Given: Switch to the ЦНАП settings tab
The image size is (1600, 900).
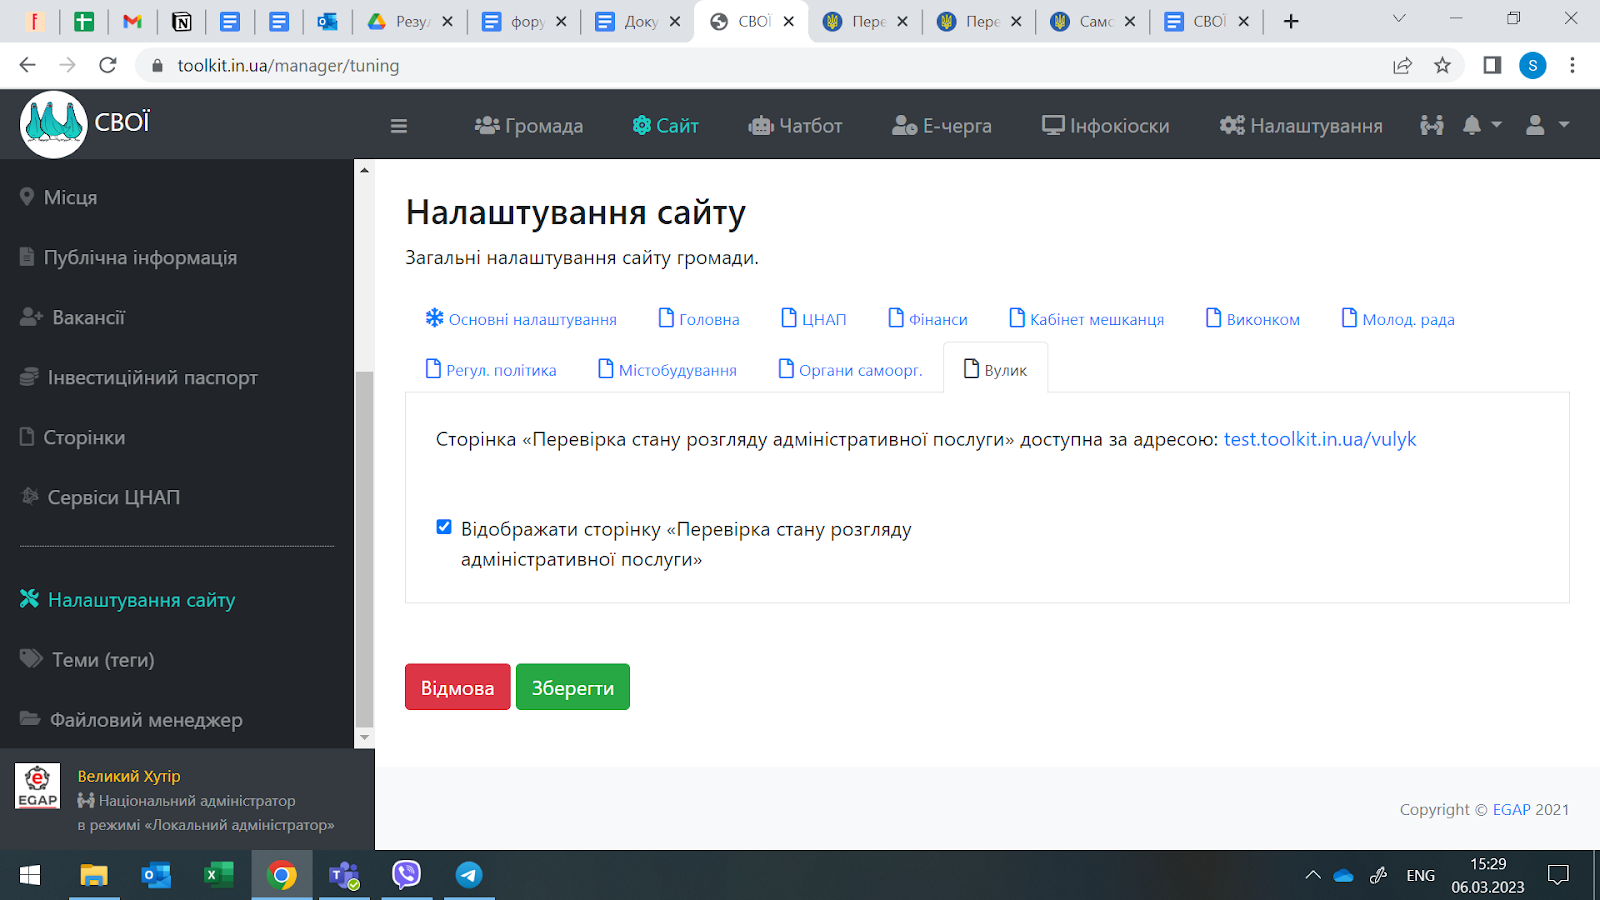Looking at the screenshot, I should 813,319.
